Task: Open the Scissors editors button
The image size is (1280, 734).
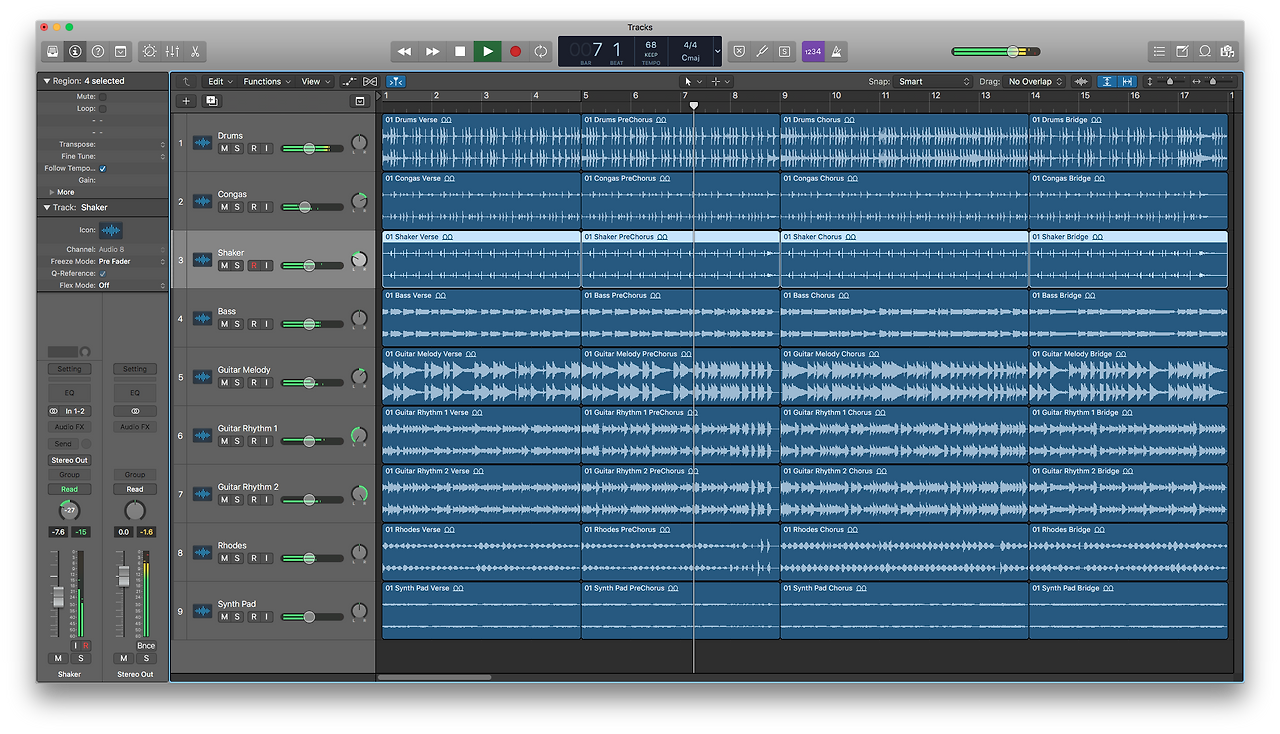Action: point(195,51)
